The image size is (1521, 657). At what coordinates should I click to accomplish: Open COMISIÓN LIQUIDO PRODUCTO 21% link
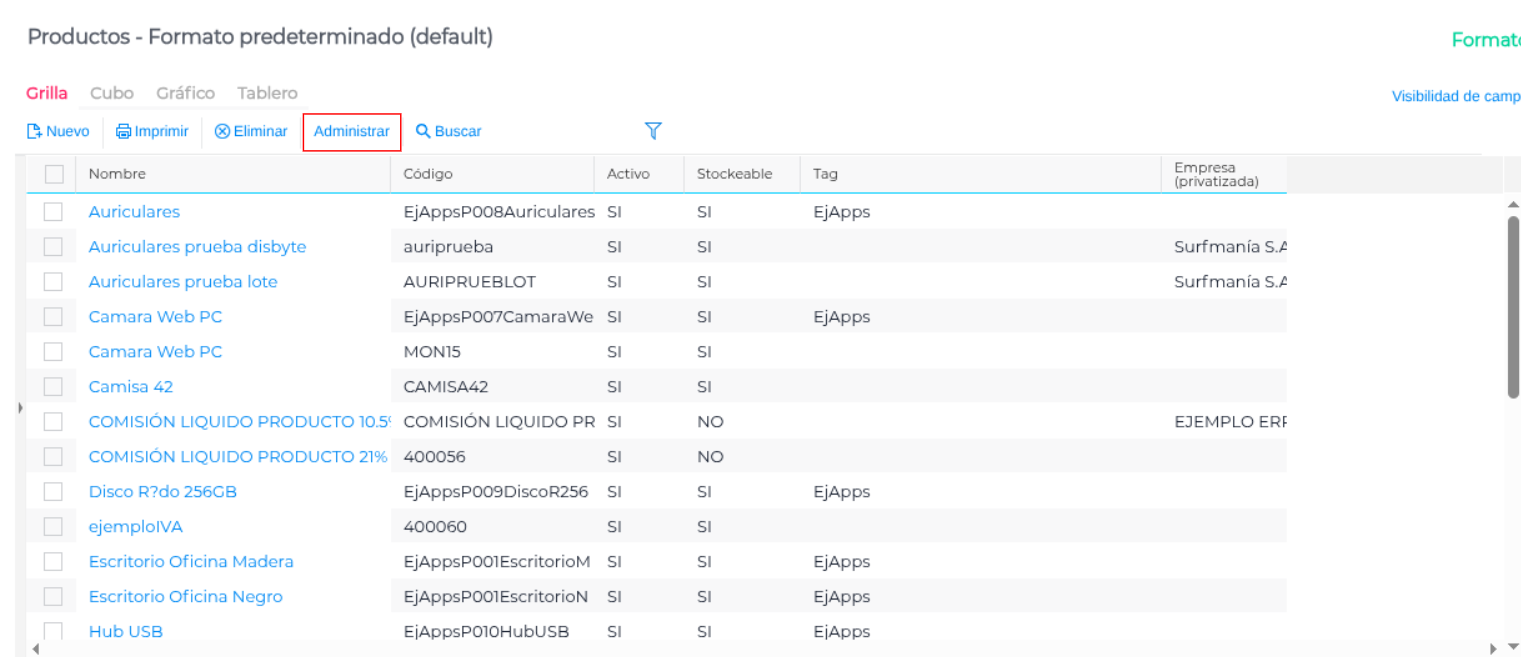click(238, 457)
